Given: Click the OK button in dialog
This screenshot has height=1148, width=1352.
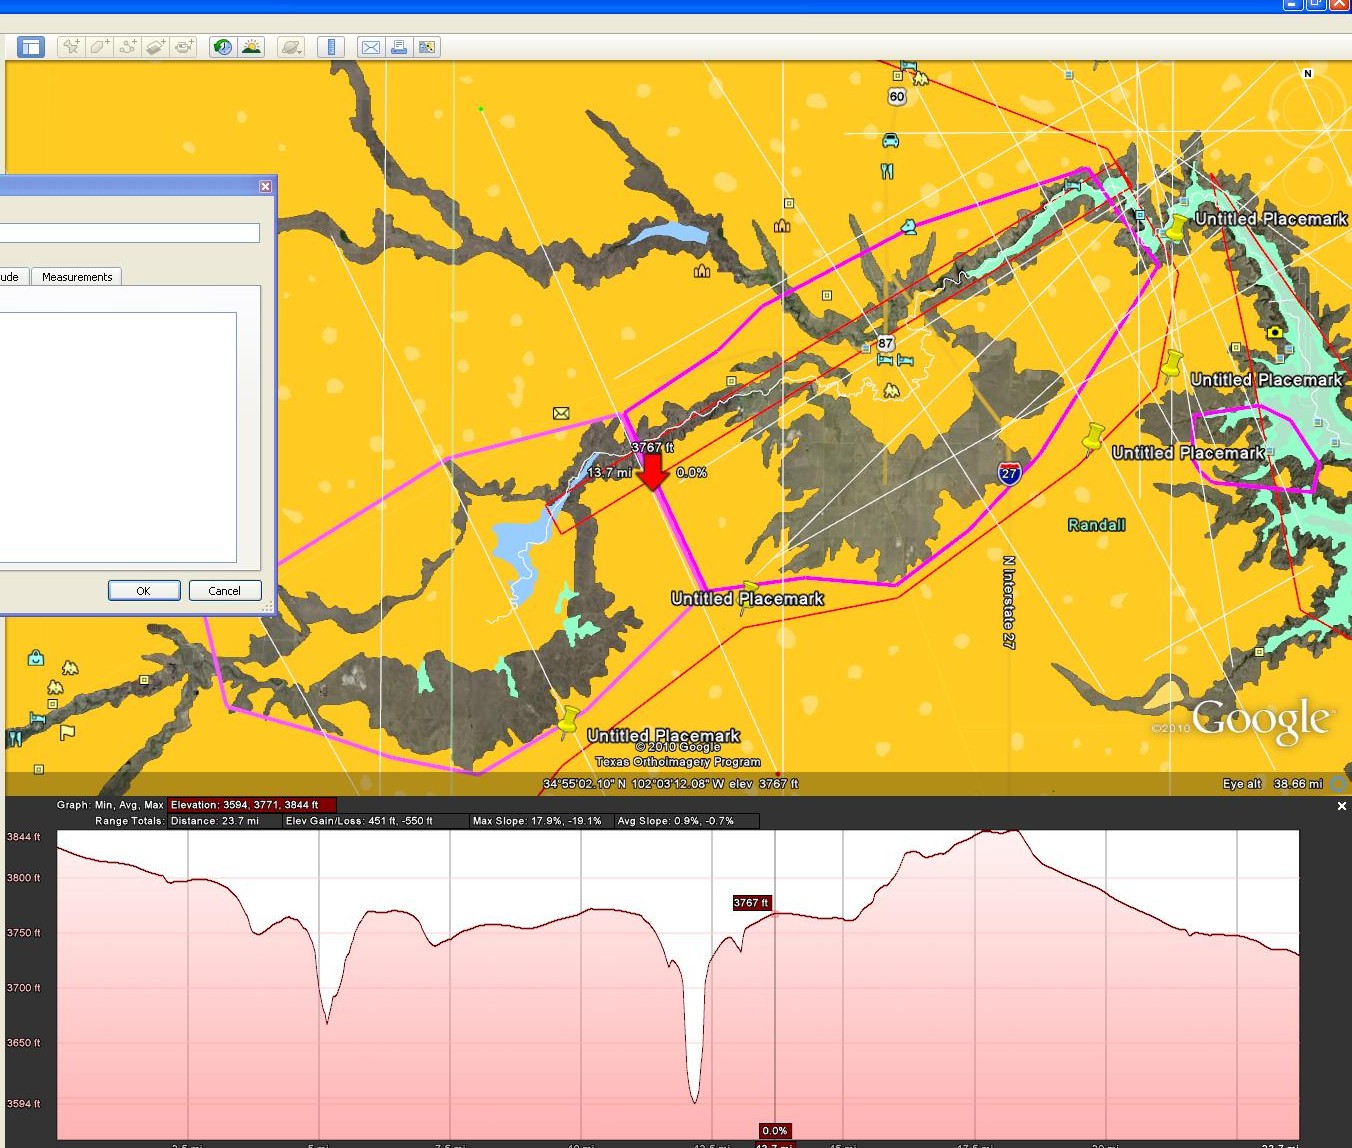Looking at the screenshot, I should coord(144,591).
